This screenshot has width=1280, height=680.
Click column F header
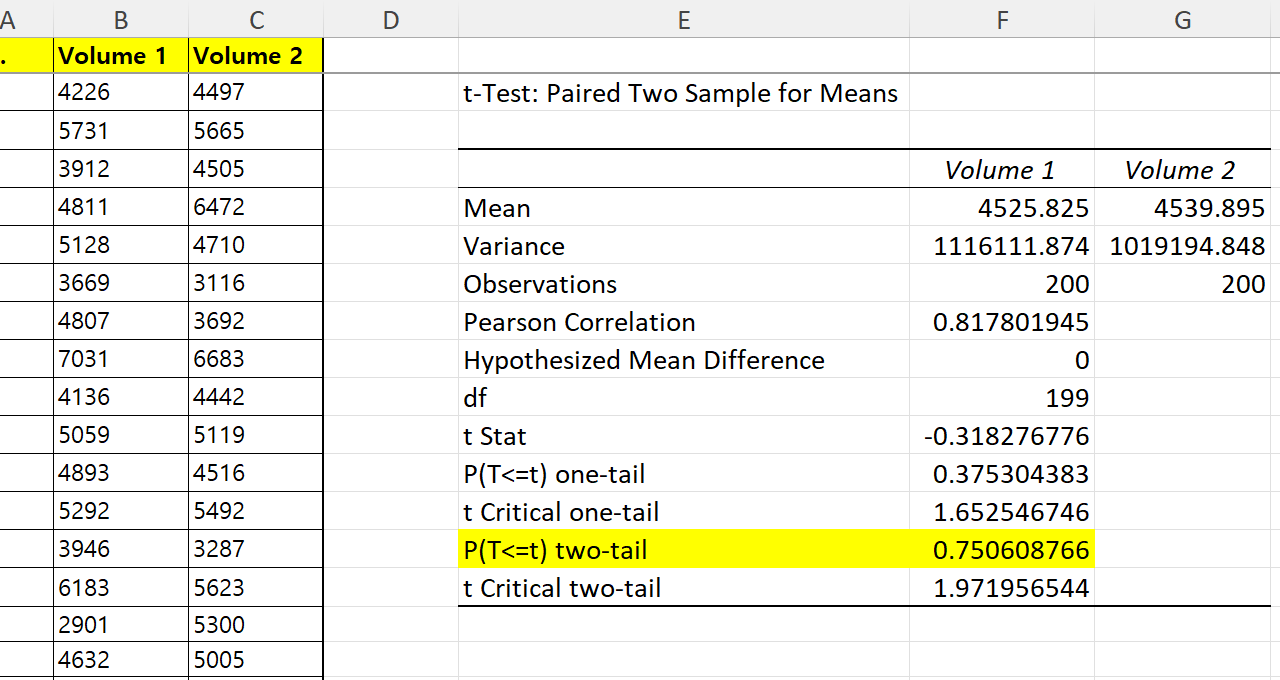(x=1002, y=19)
